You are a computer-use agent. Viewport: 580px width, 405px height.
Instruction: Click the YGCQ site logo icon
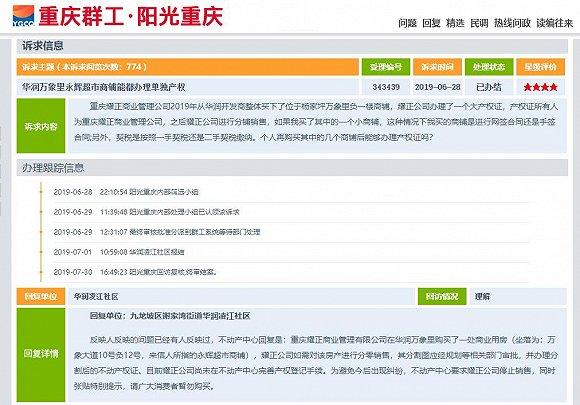coord(23,16)
